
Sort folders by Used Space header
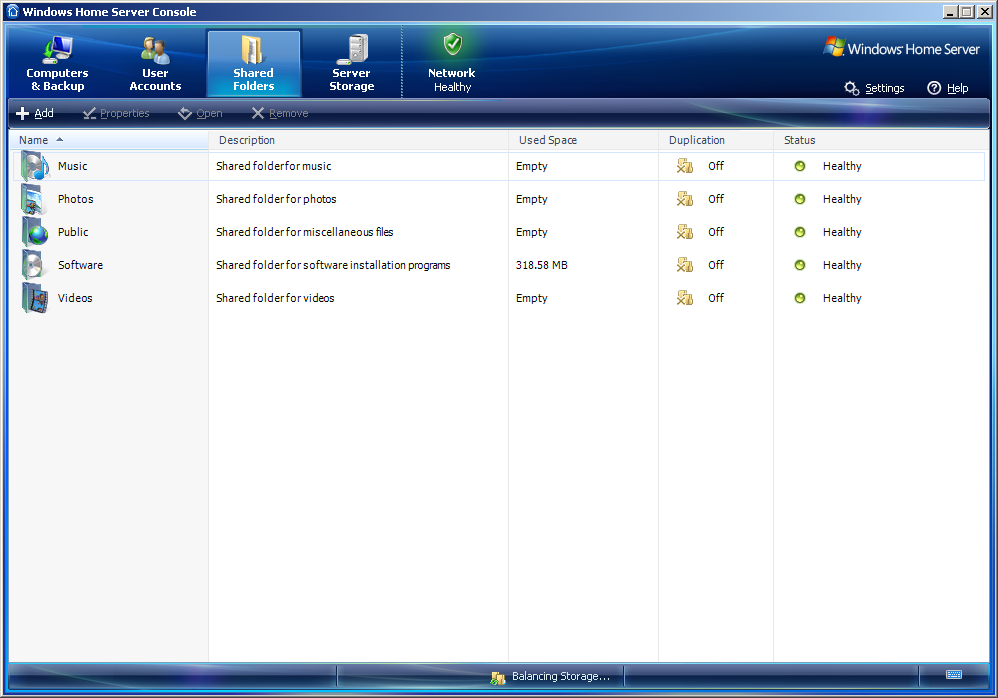[547, 140]
